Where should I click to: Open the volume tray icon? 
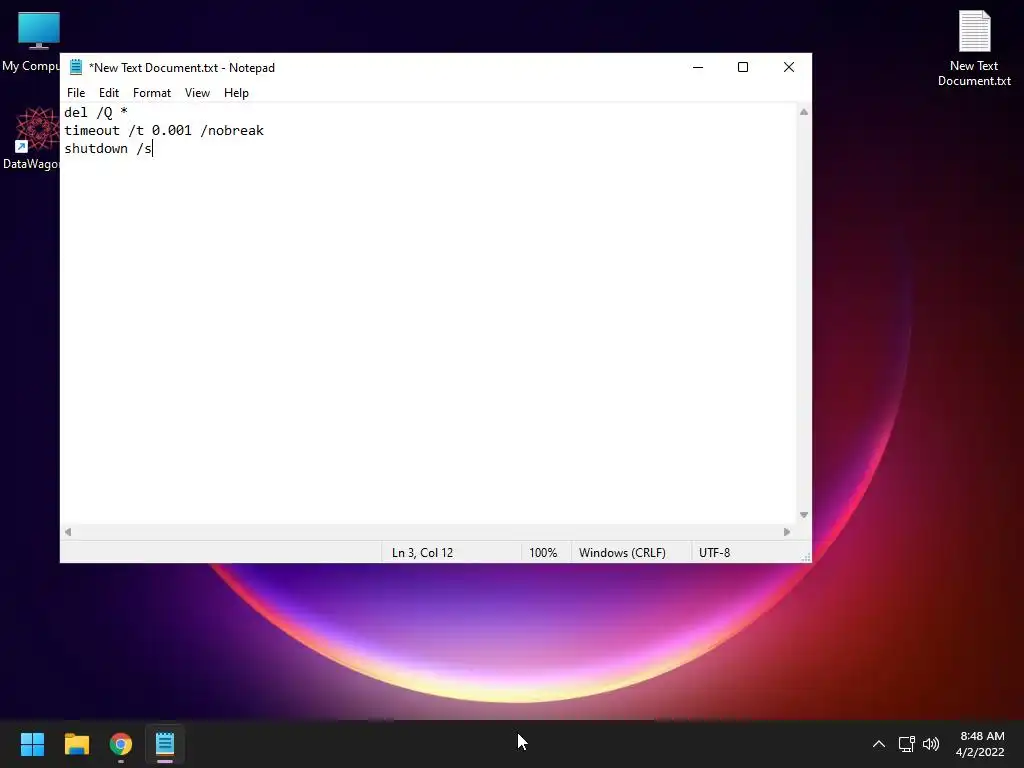click(x=931, y=744)
